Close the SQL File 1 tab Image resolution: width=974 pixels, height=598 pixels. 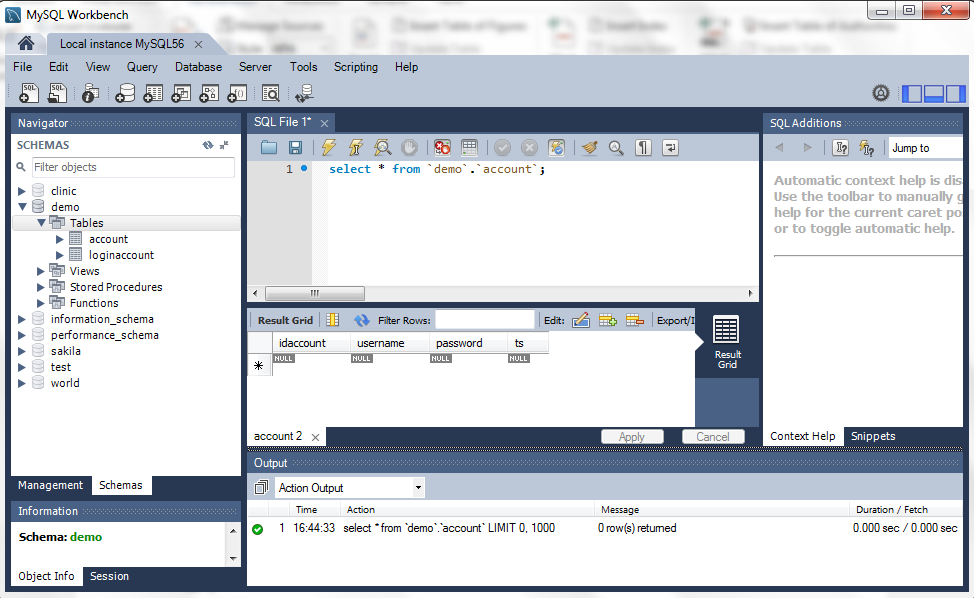324,124
